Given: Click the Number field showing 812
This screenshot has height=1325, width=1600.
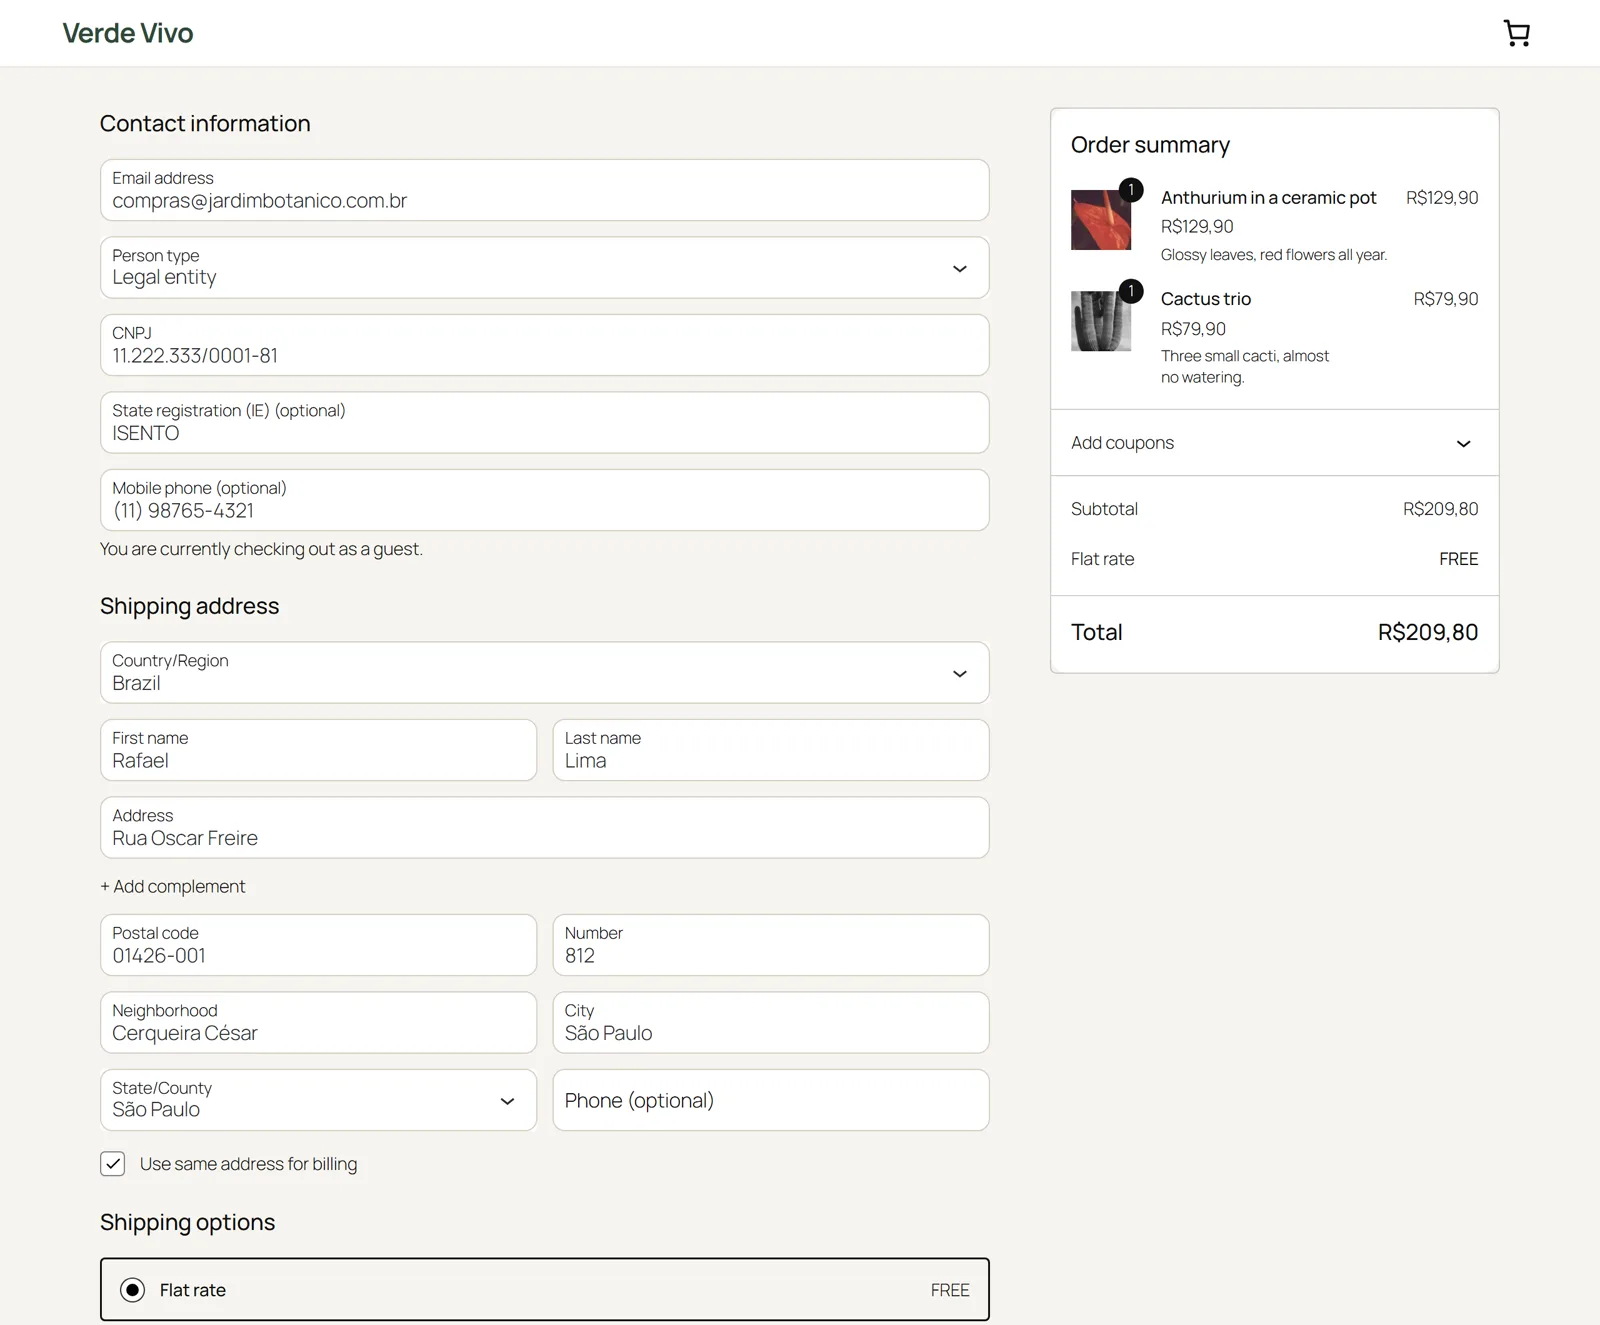Looking at the screenshot, I should (x=771, y=945).
